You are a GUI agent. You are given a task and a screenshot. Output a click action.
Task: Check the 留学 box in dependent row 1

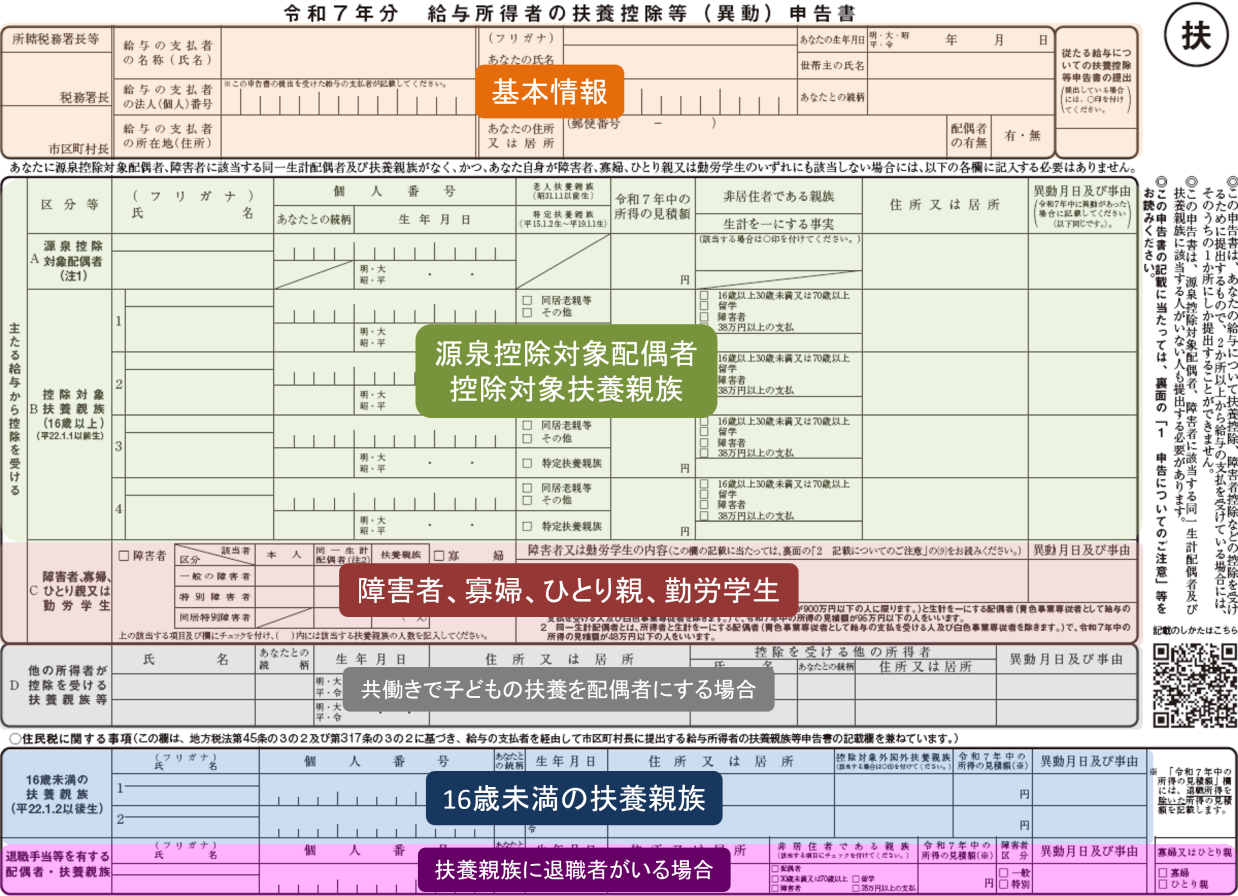[x=704, y=306]
